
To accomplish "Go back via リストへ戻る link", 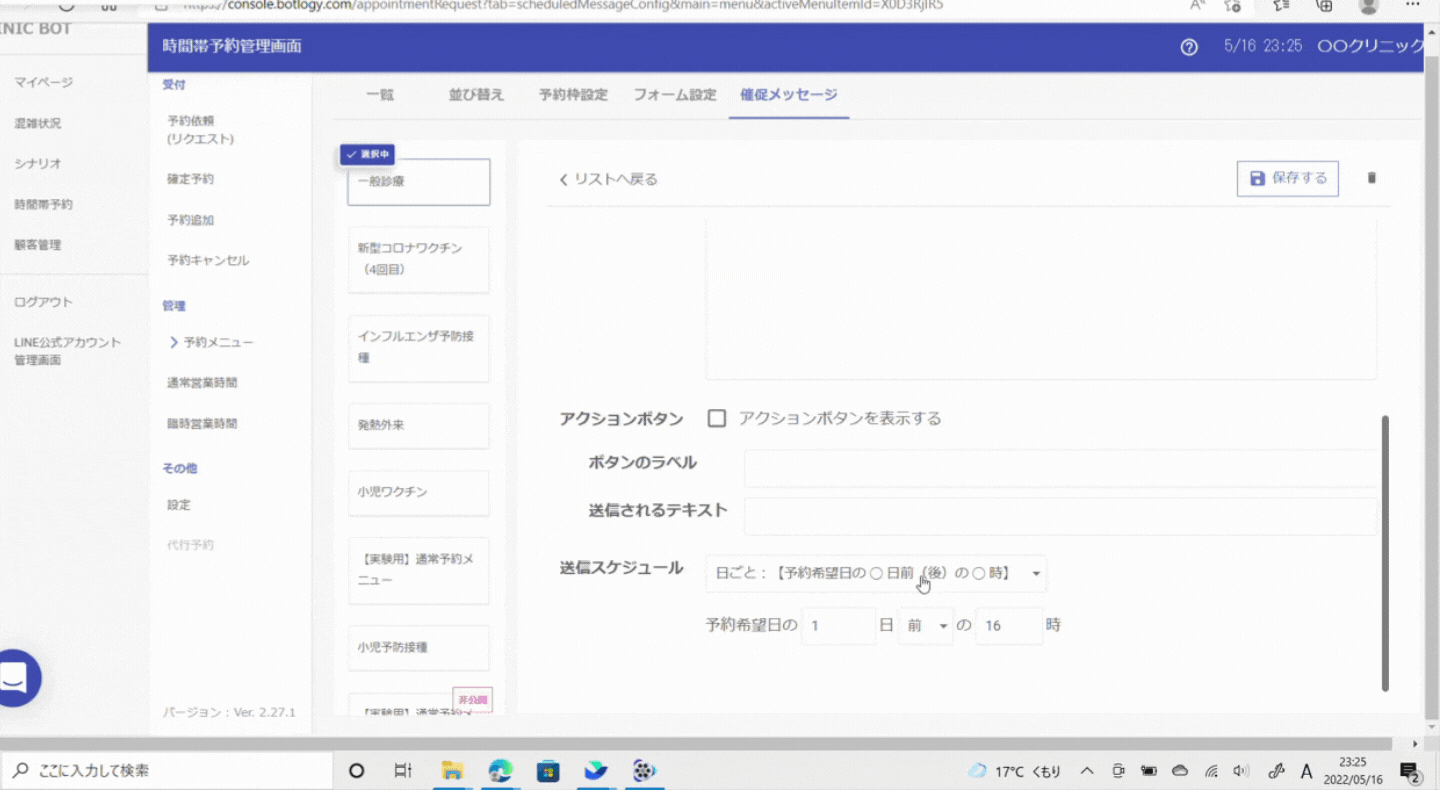I will (608, 179).
